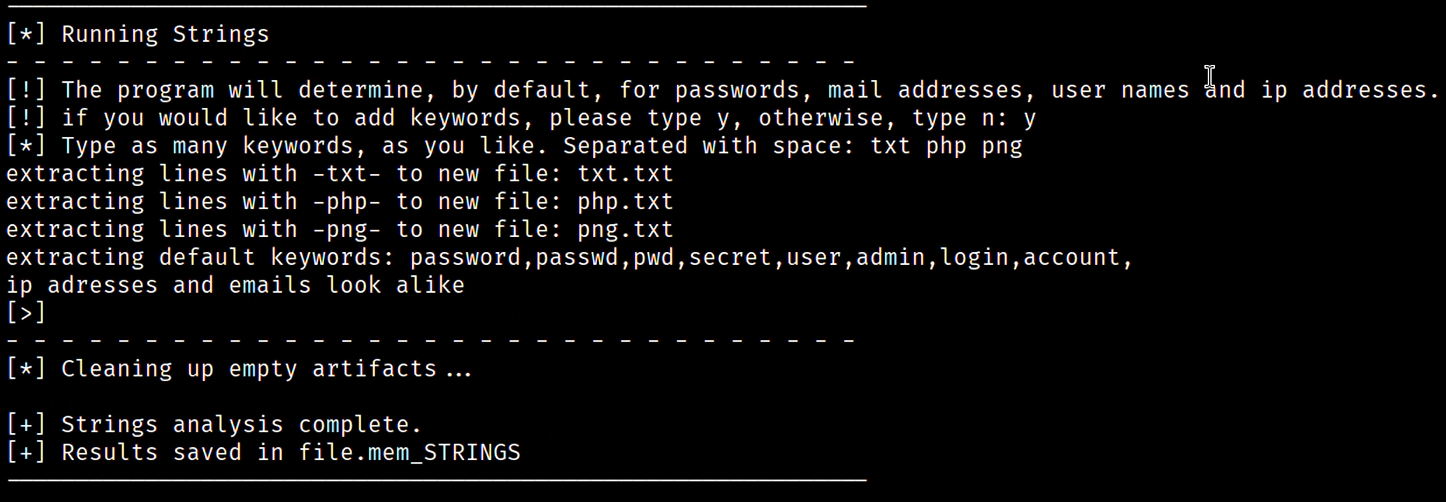Screen dimensions: 1446x502
Task: Click the 'png.txt' output filename
Action: pyautogui.click(x=626, y=229)
